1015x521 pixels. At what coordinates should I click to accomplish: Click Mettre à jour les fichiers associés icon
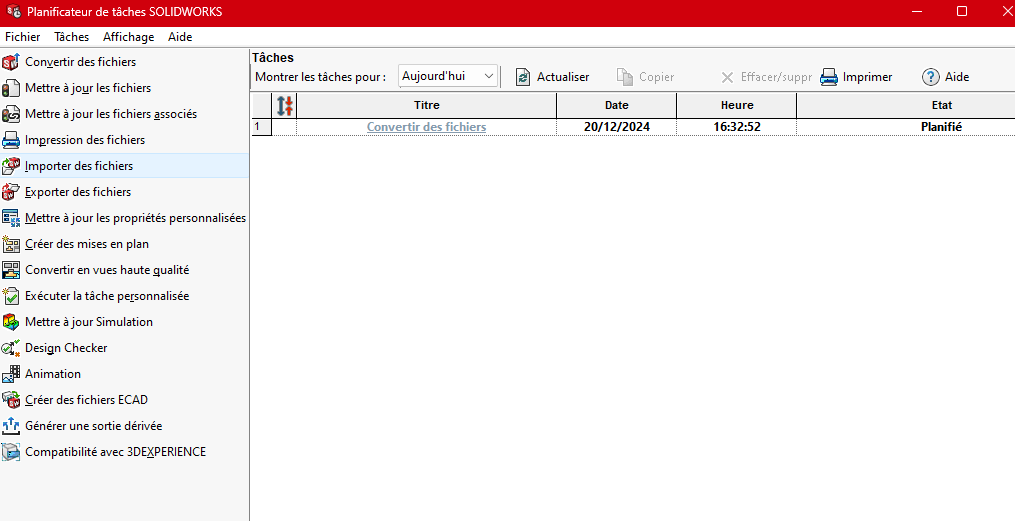point(10,114)
